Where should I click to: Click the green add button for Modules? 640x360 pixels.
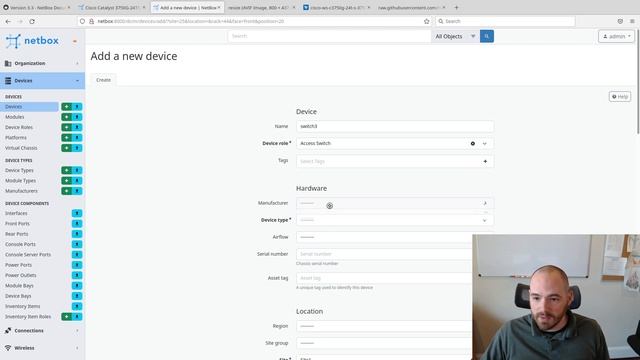[x=67, y=117]
